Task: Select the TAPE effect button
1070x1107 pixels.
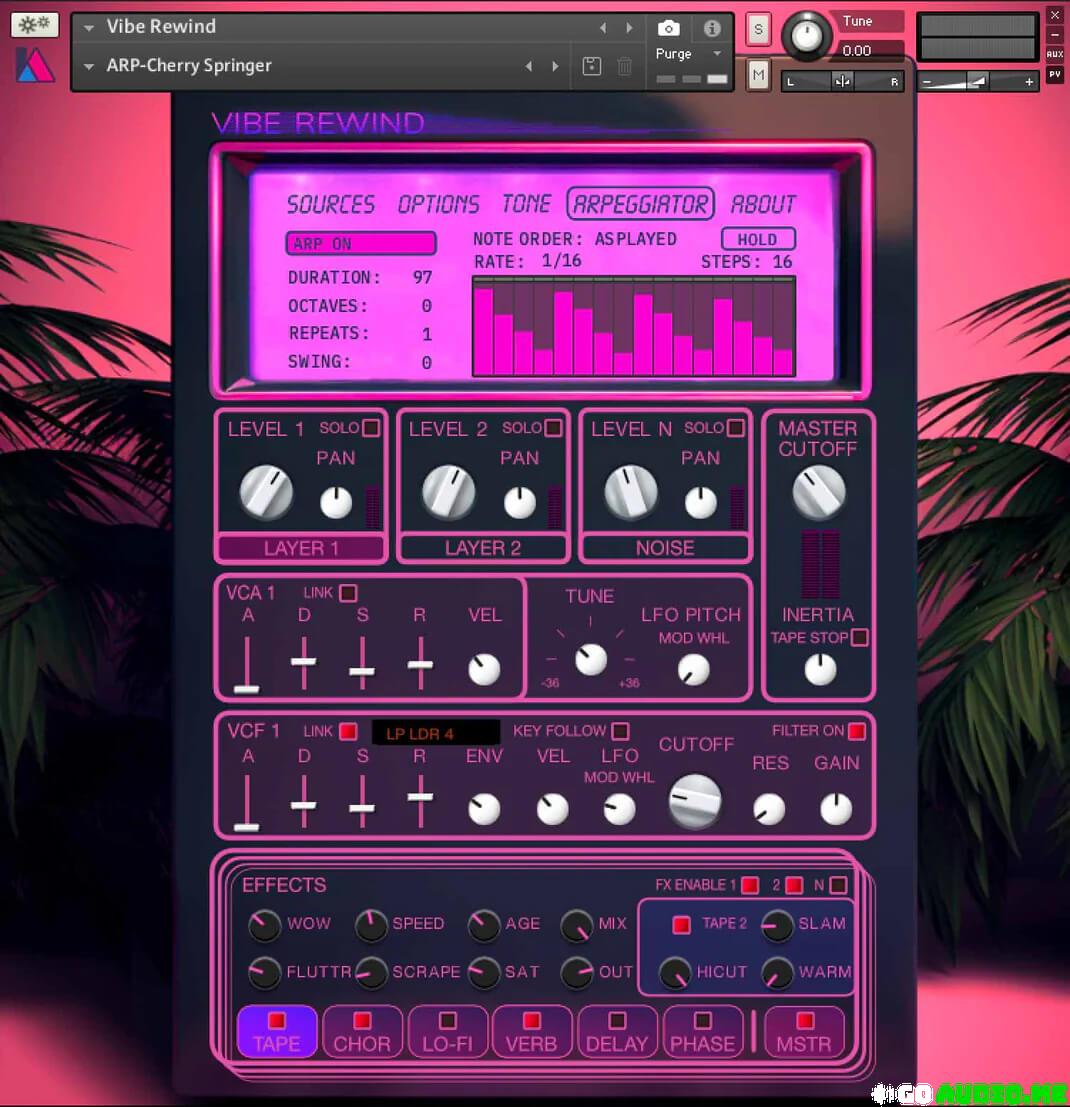Action: click(277, 1031)
